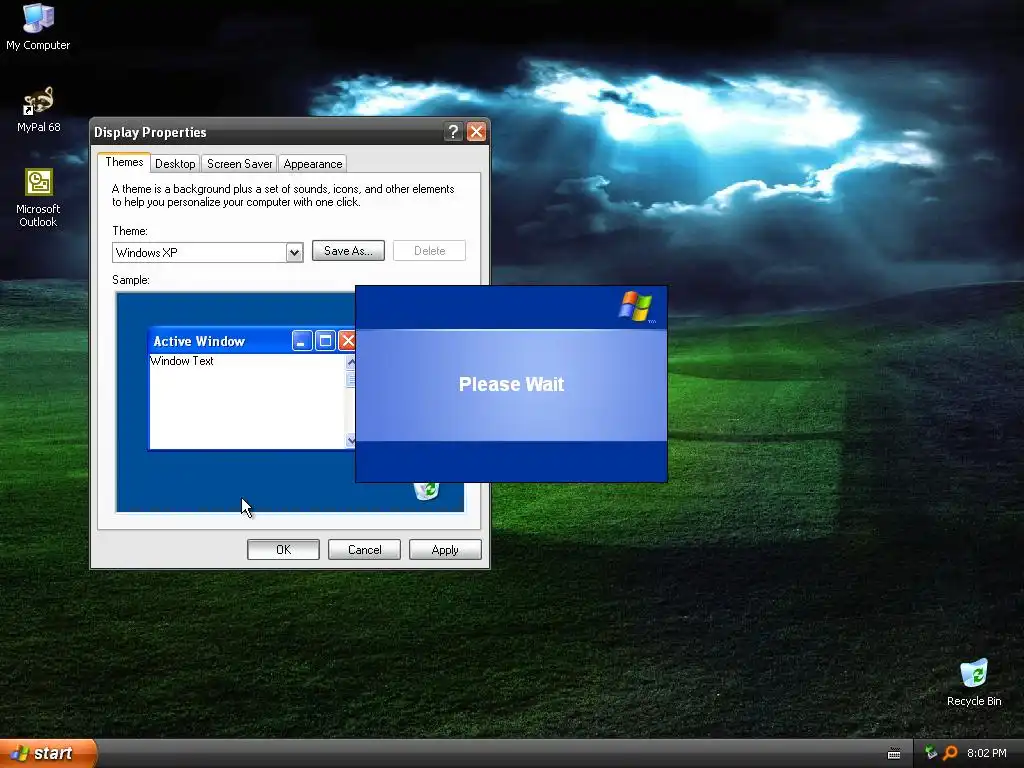Click the Apply button

(x=445, y=550)
